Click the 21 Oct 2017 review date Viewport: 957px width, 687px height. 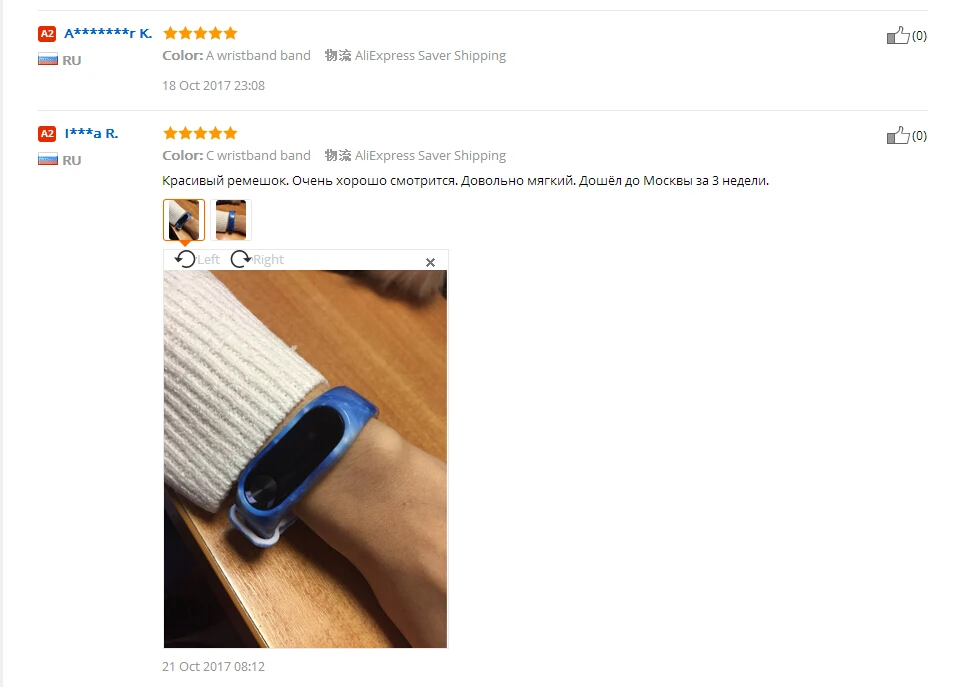click(213, 666)
